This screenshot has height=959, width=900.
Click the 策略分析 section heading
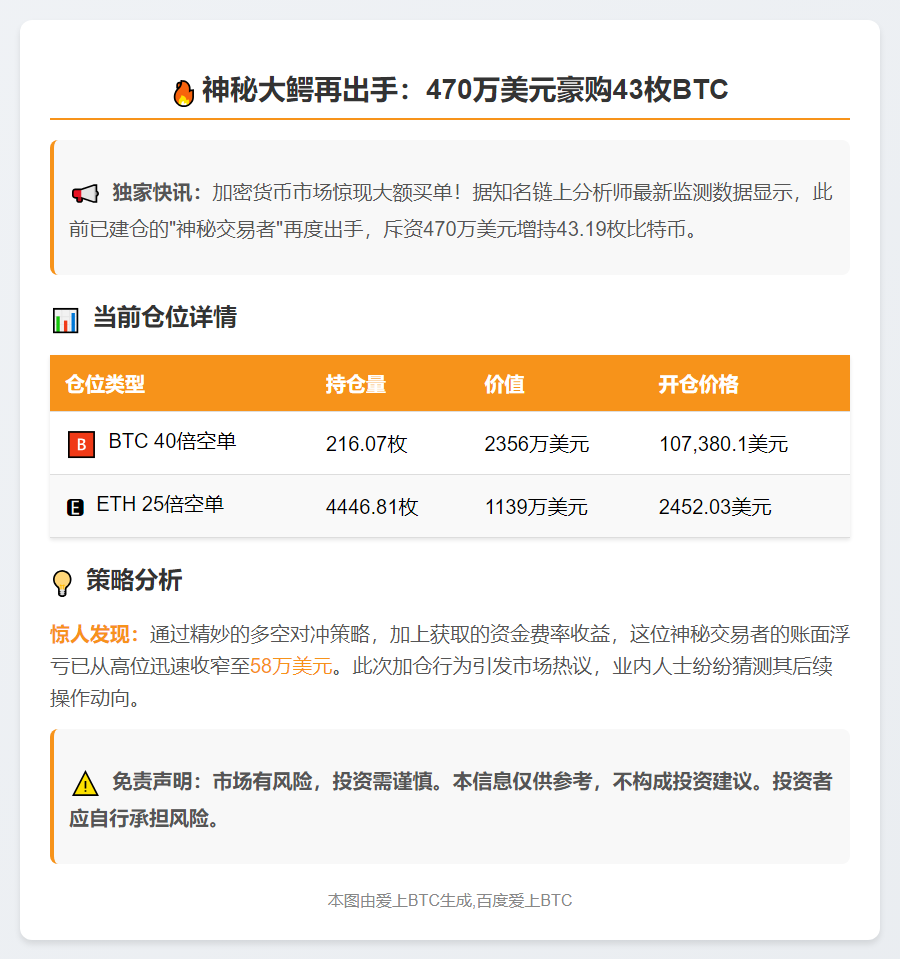click(134, 580)
